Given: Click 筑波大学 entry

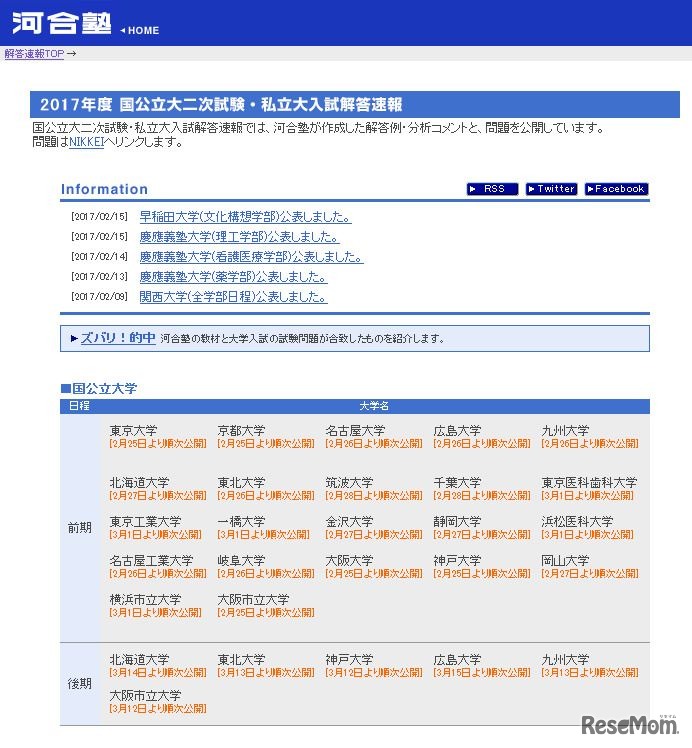Looking at the screenshot, I should [349, 483].
